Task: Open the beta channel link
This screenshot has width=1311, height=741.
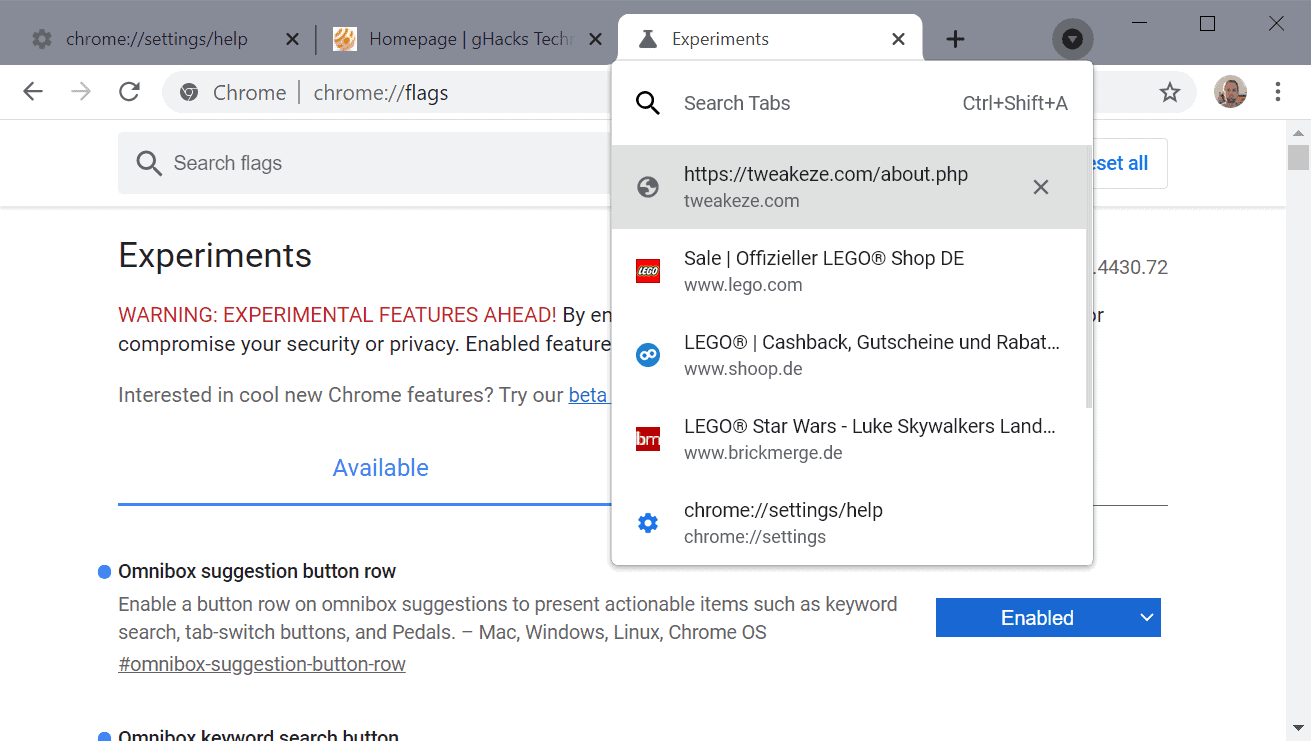Action: 589,395
